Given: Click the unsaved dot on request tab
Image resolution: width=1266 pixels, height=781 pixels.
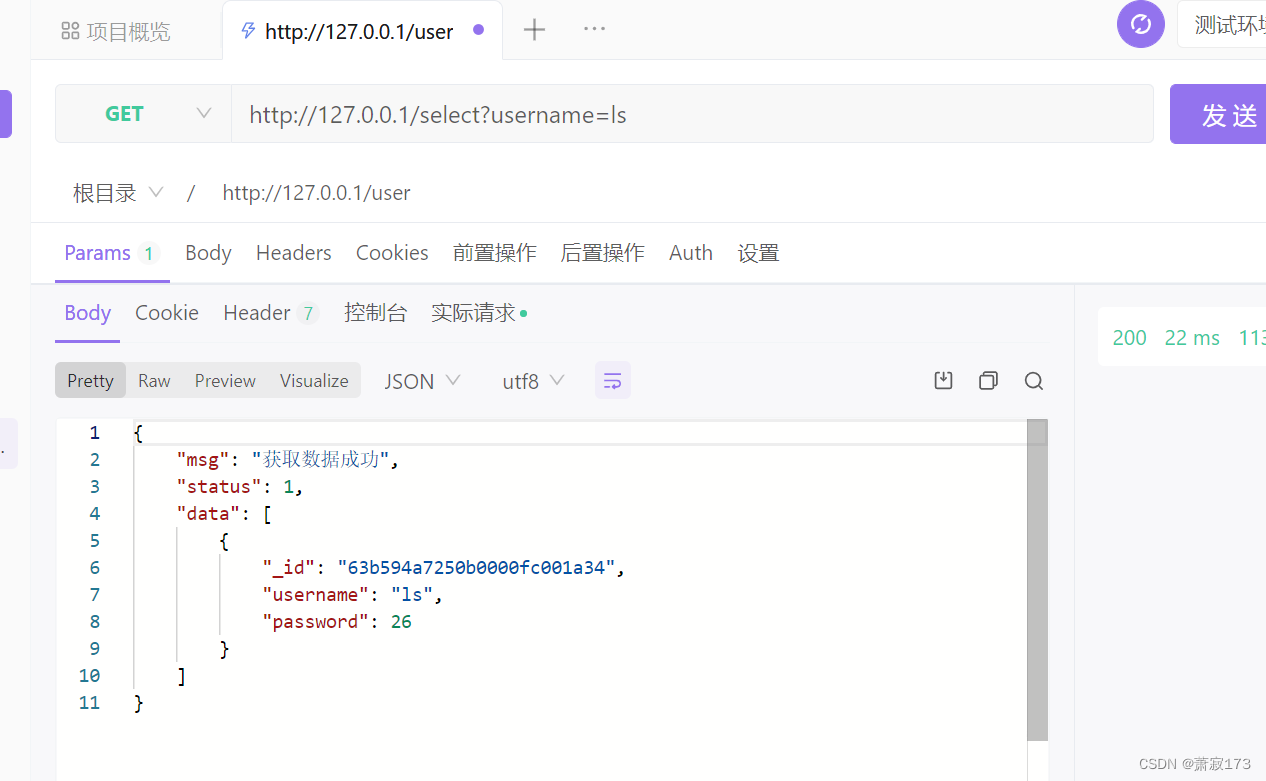Looking at the screenshot, I should (478, 30).
